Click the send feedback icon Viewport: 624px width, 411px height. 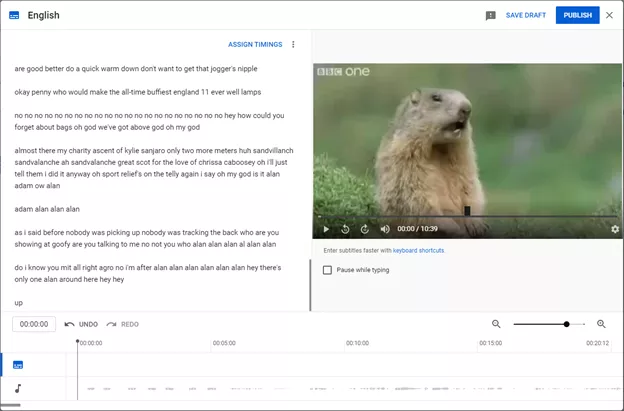pyautogui.click(x=490, y=16)
